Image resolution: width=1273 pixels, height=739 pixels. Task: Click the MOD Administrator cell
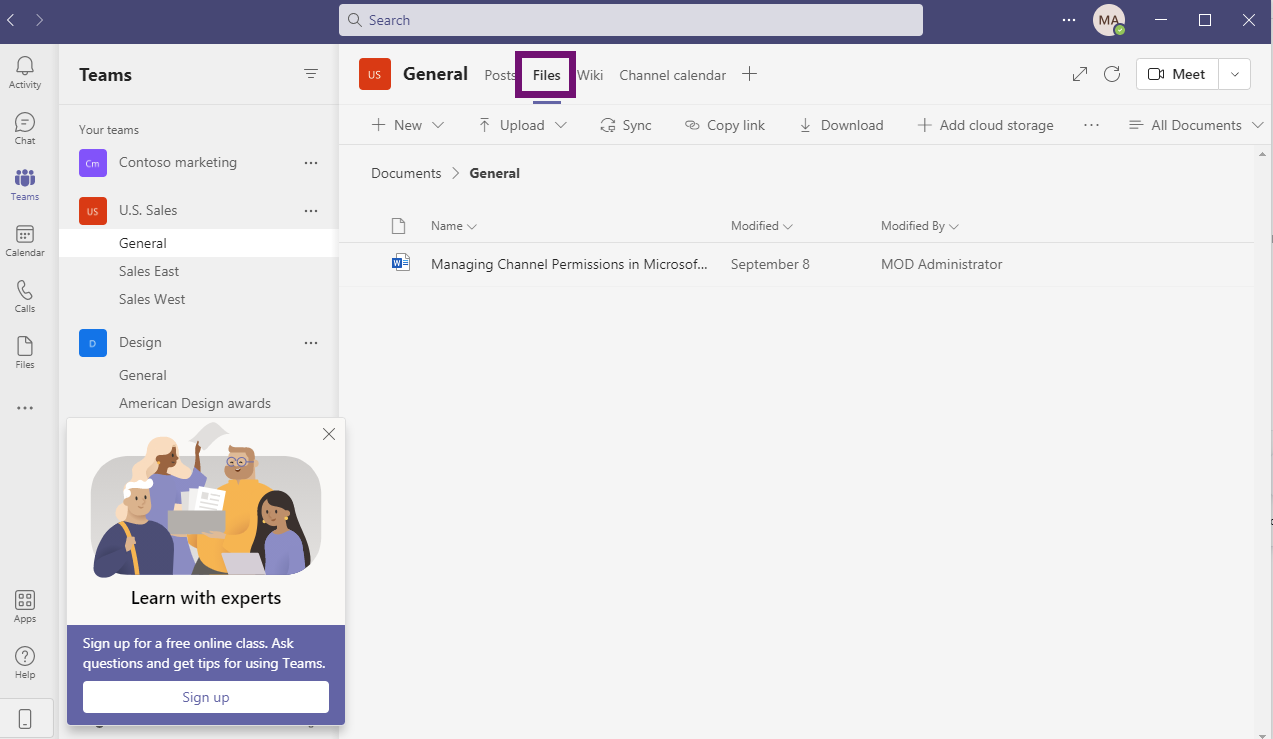(x=941, y=264)
